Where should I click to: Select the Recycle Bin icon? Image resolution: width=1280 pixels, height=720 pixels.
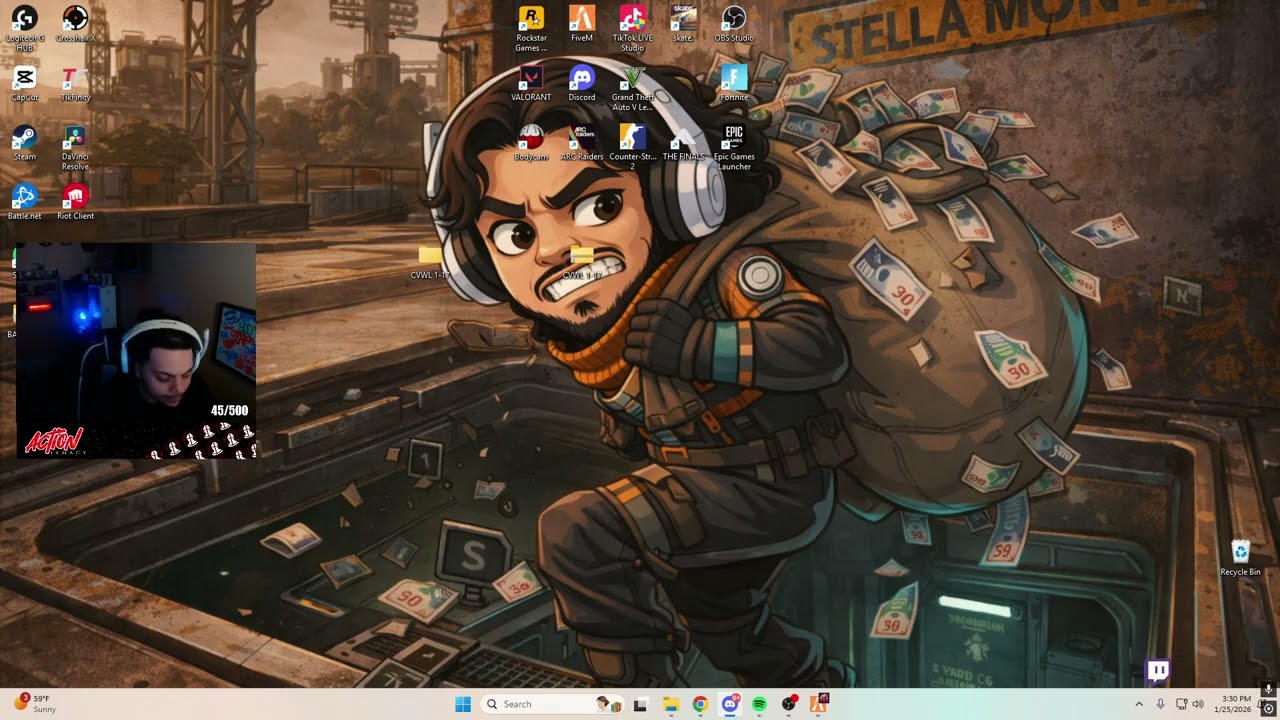point(1240,558)
